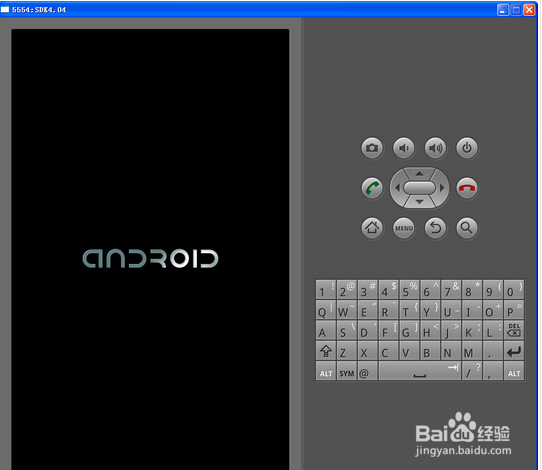Click the D key
The height and width of the screenshot is (470, 542).
coord(367,330)
